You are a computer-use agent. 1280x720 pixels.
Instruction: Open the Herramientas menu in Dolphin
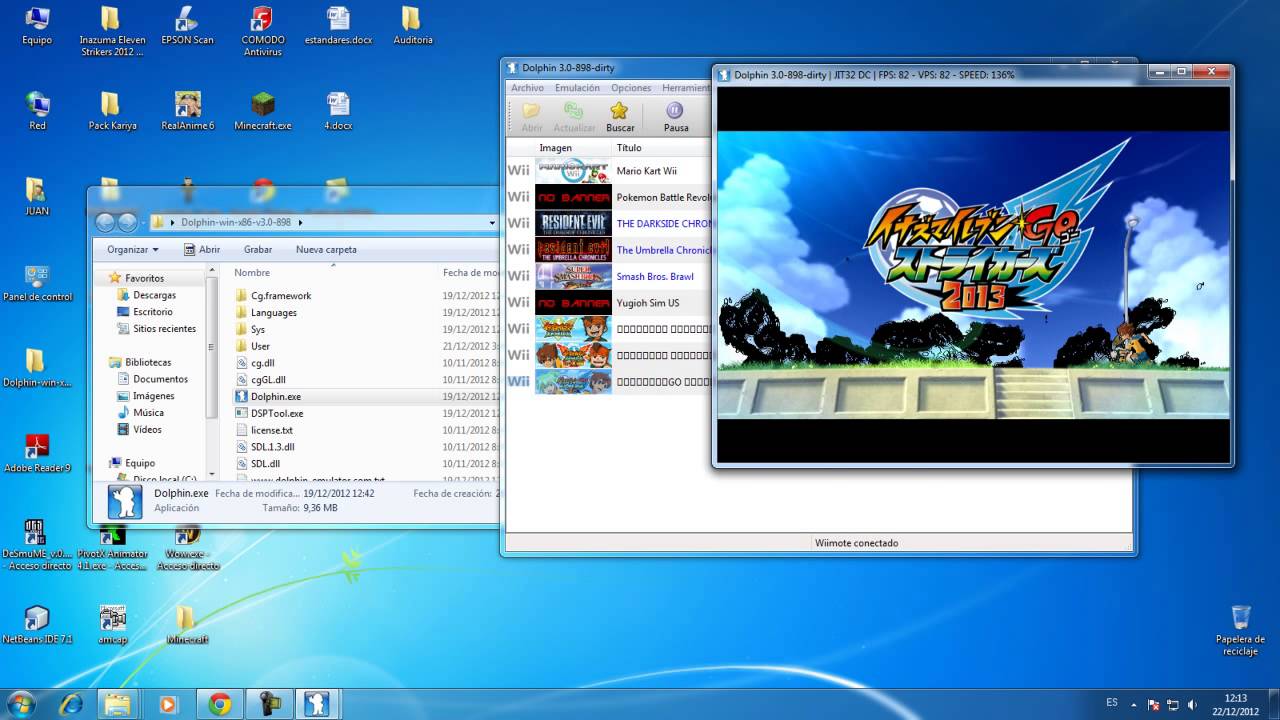coord(686,88)
